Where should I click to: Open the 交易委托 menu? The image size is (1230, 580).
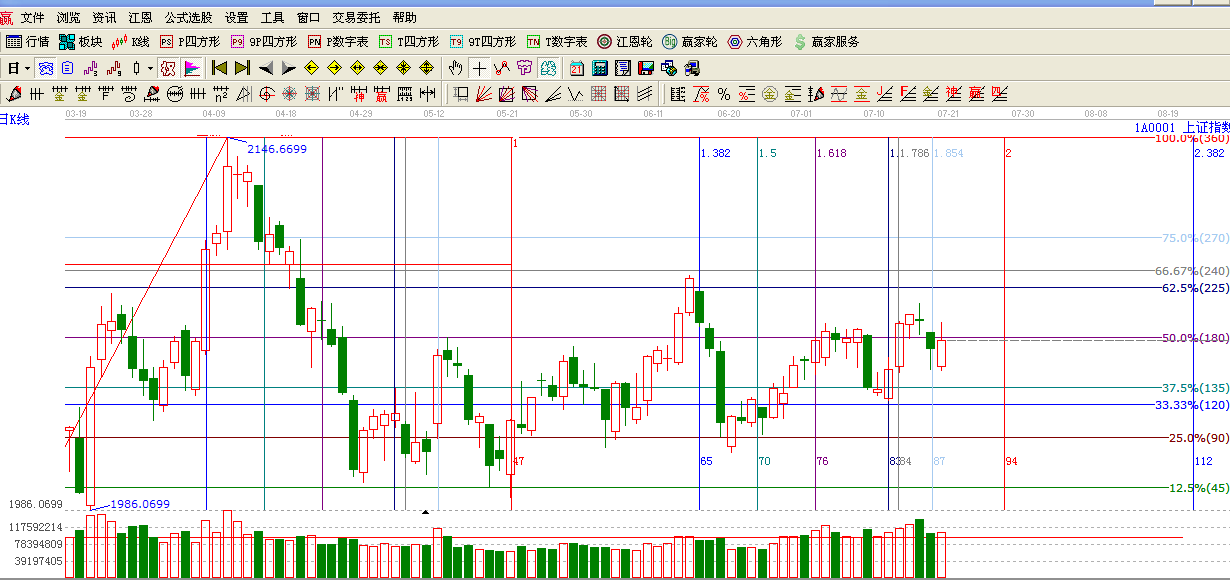click(x=356, y=18)
